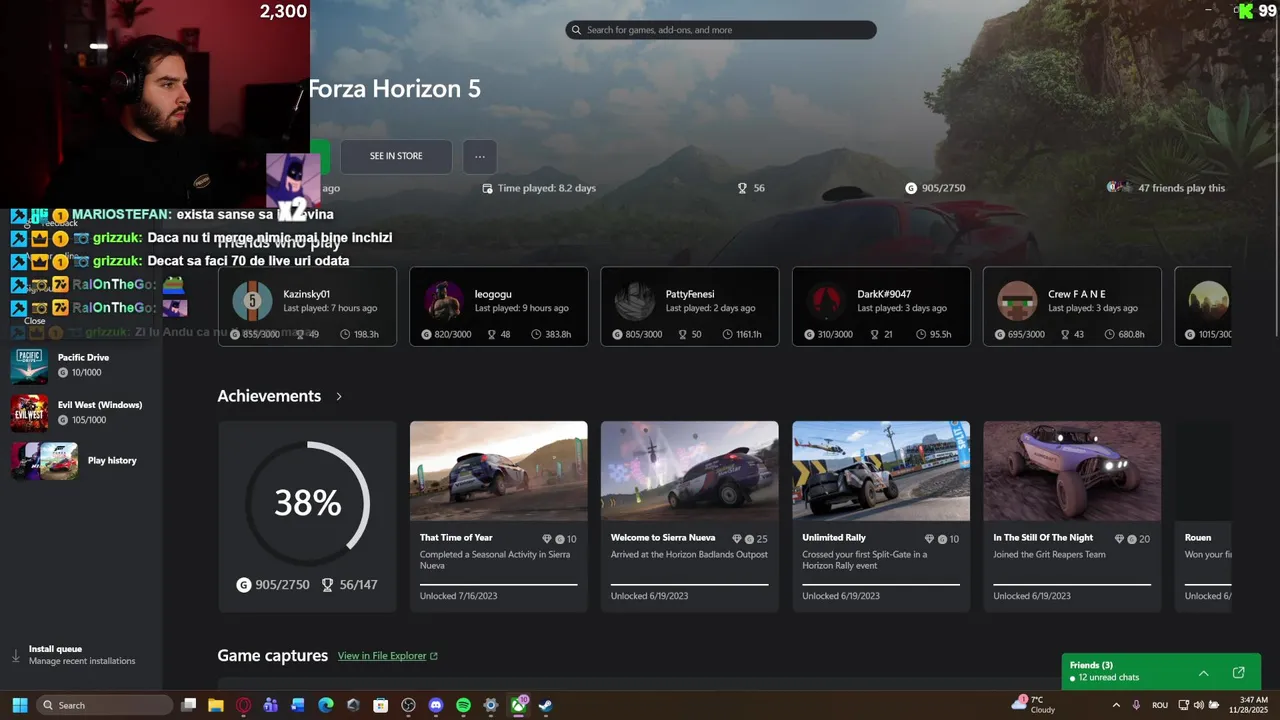Open In The Still Of The Night achievement
1280x720 pixels.
pos(1072,516)
